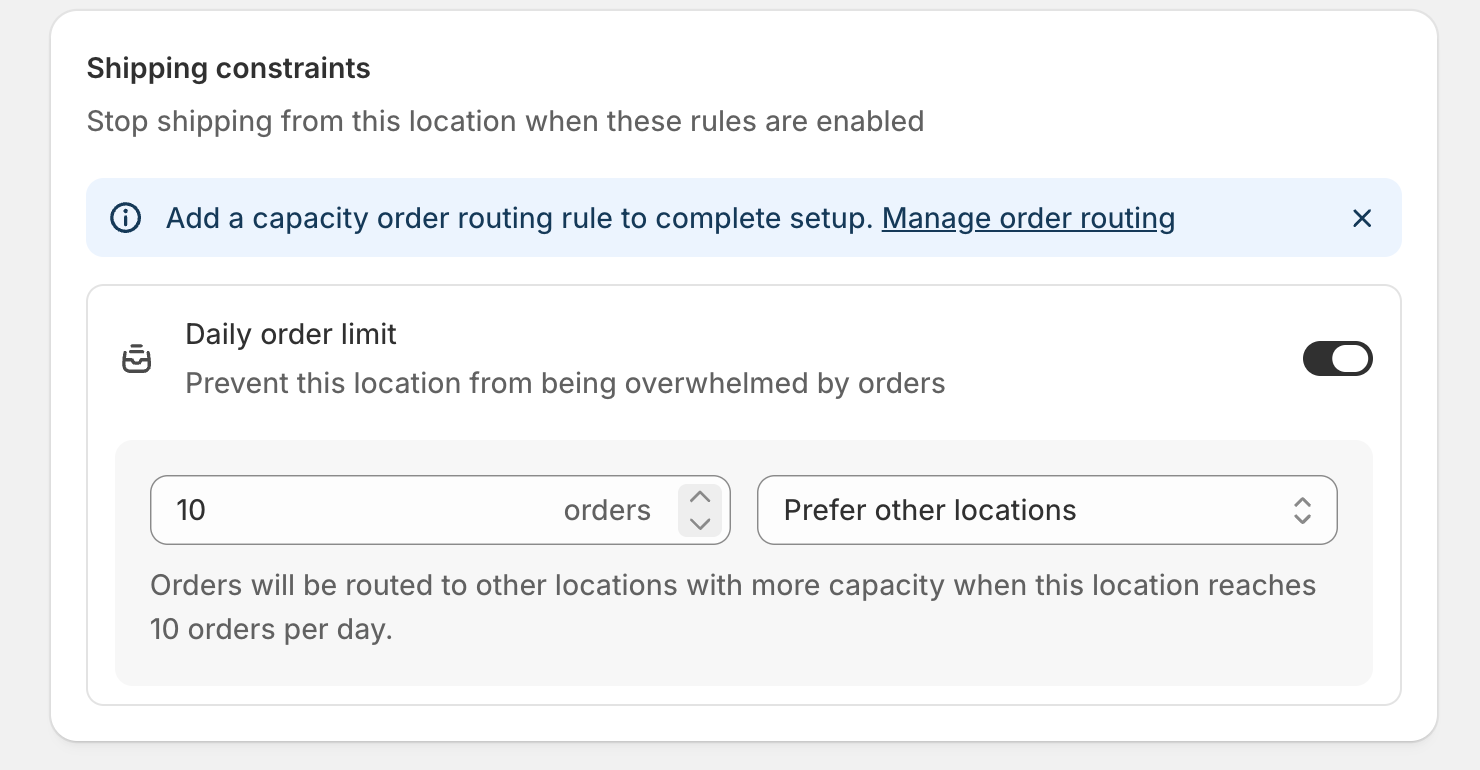
Task: Follow the Manage order routing hyperlink
Action: [x=1028, y=218]
